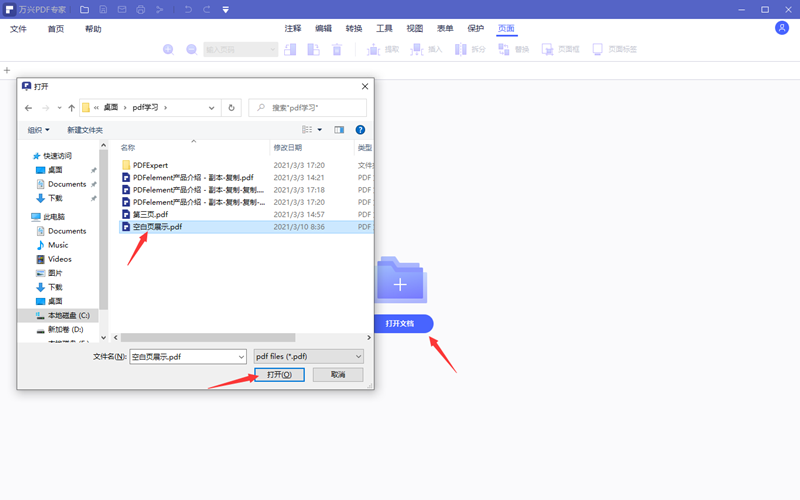Image resolution: width=800 pixels, height=500 pixels.
Task: Click the large folder plus icon
Action: (x=400, y=283)
